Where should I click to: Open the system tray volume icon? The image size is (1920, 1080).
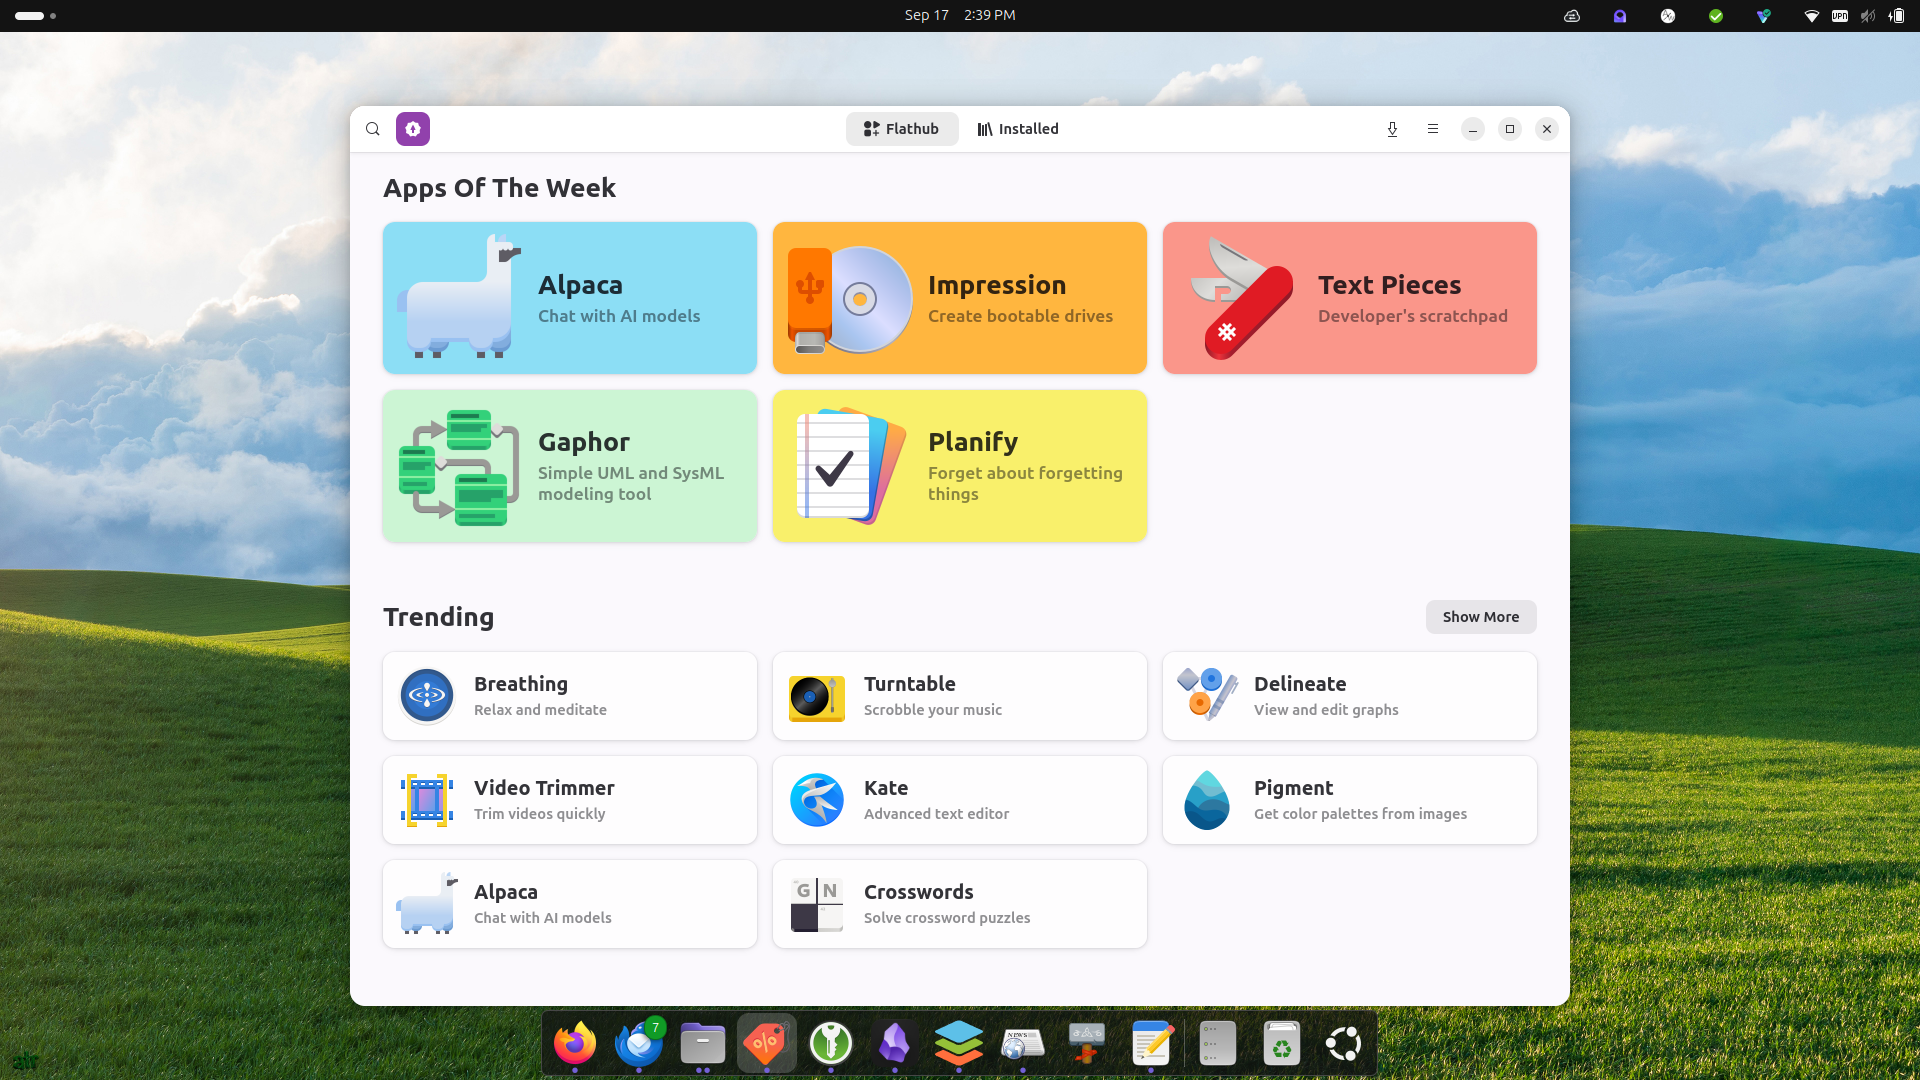click(x=1867, y=16)
